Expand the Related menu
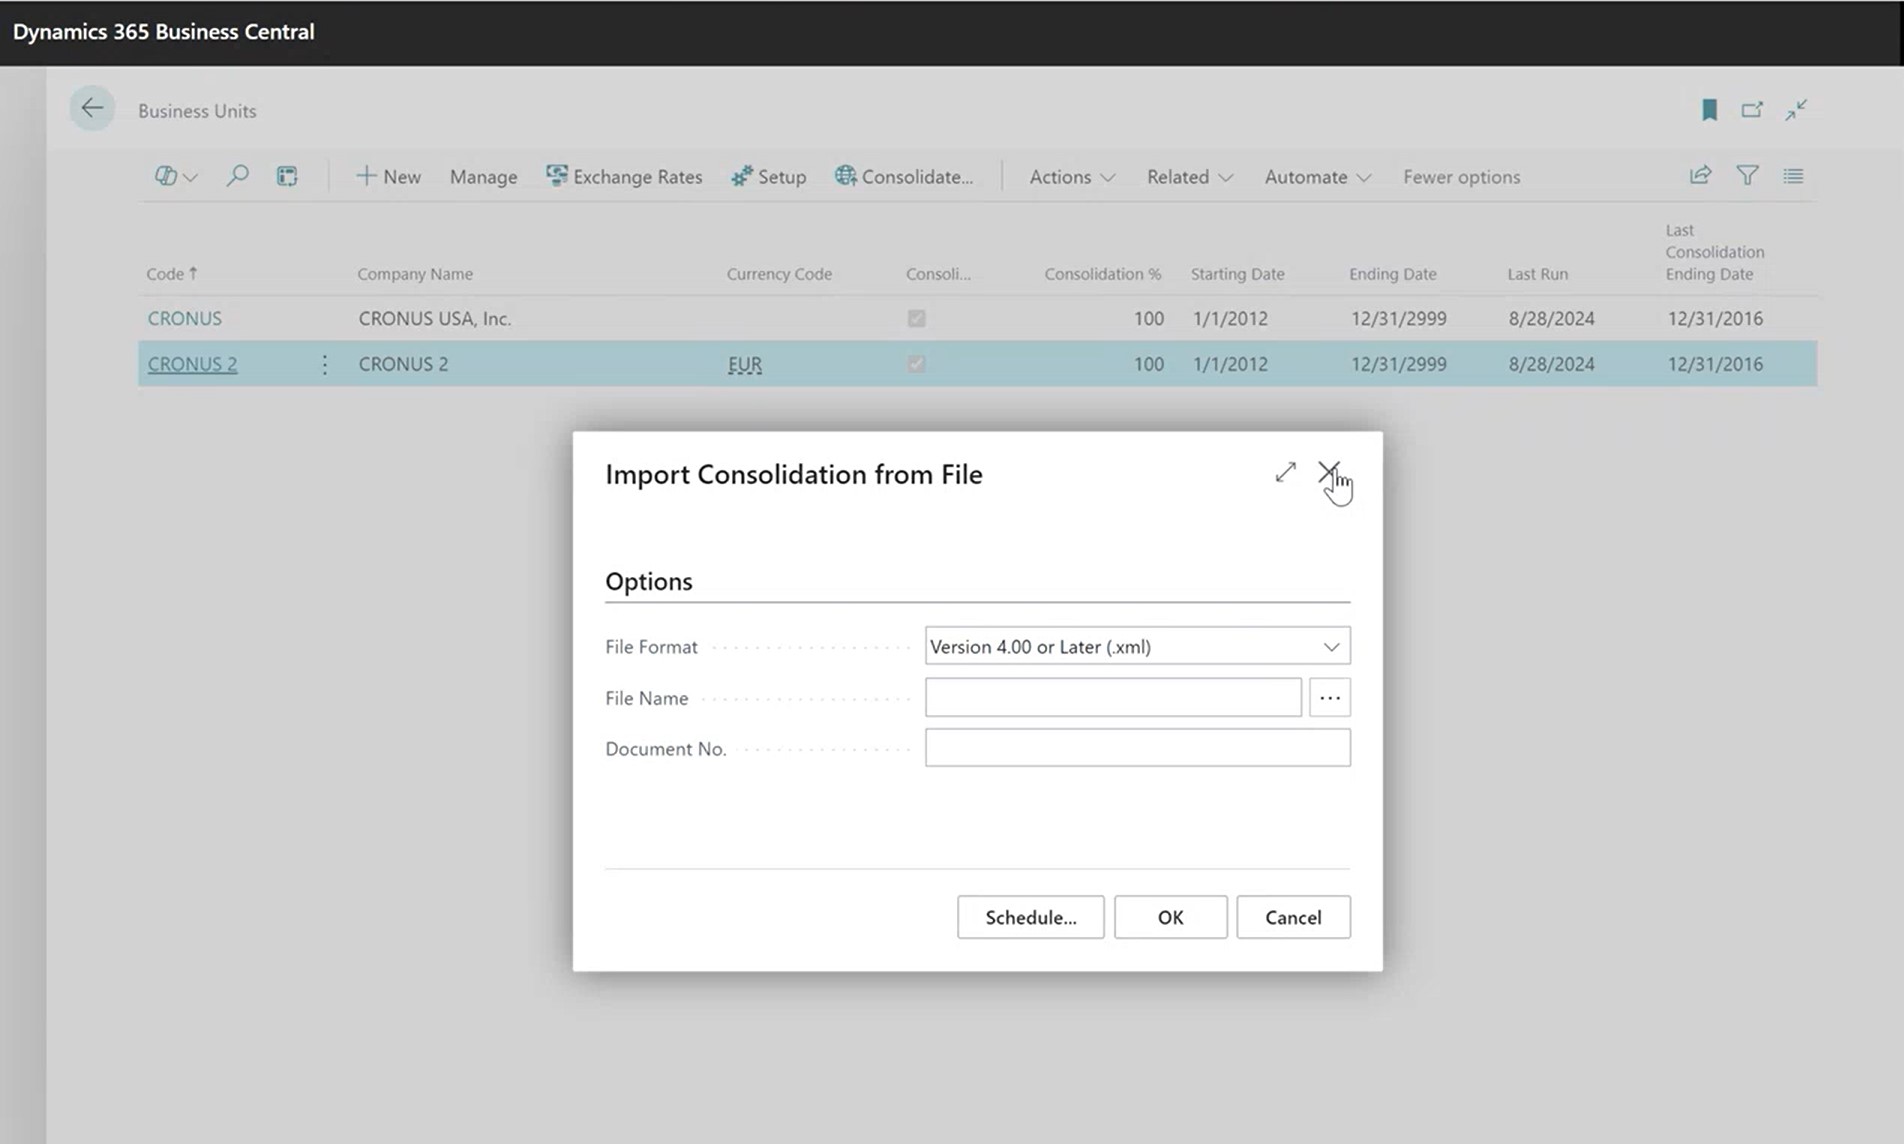The image size is (1904, 1144). point(1189,176)
